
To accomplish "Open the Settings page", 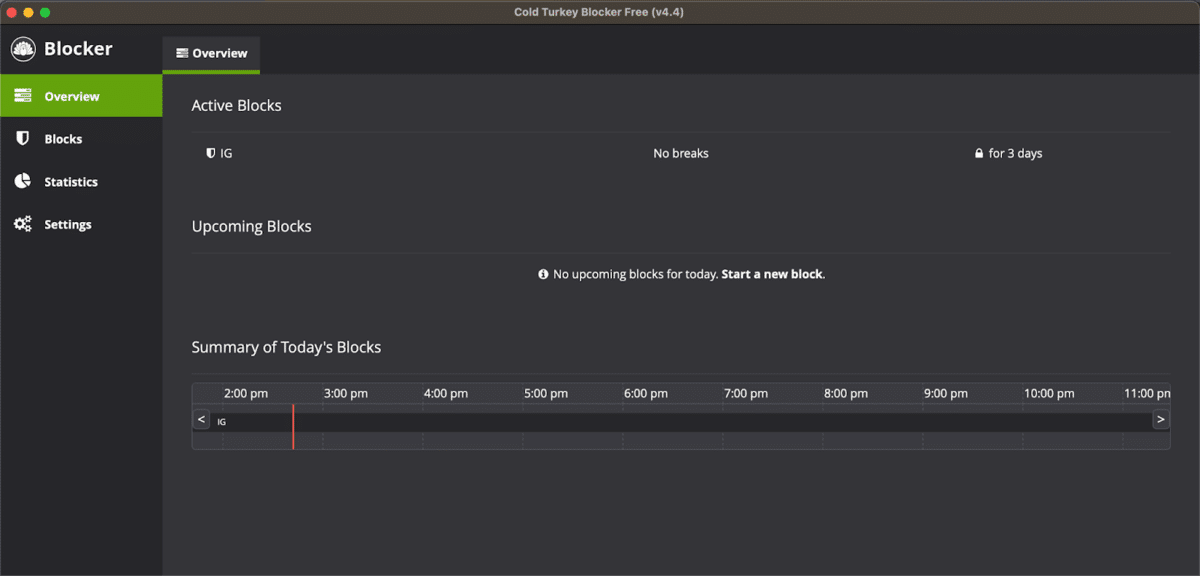I will tap(81, 224).
